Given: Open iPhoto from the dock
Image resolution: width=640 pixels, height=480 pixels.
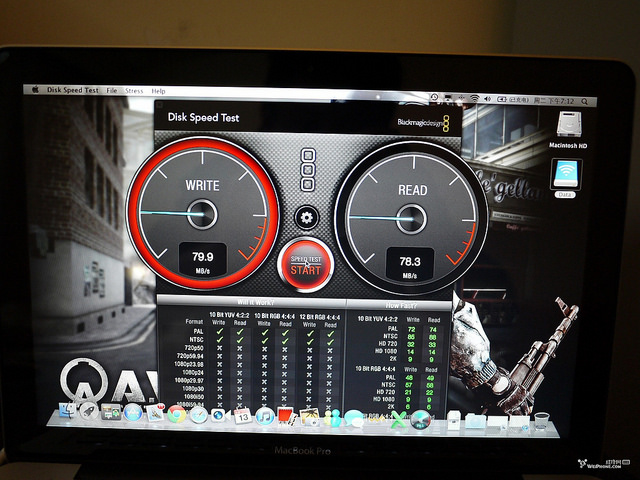Looking at the screenshot, I should click(309, 417).
